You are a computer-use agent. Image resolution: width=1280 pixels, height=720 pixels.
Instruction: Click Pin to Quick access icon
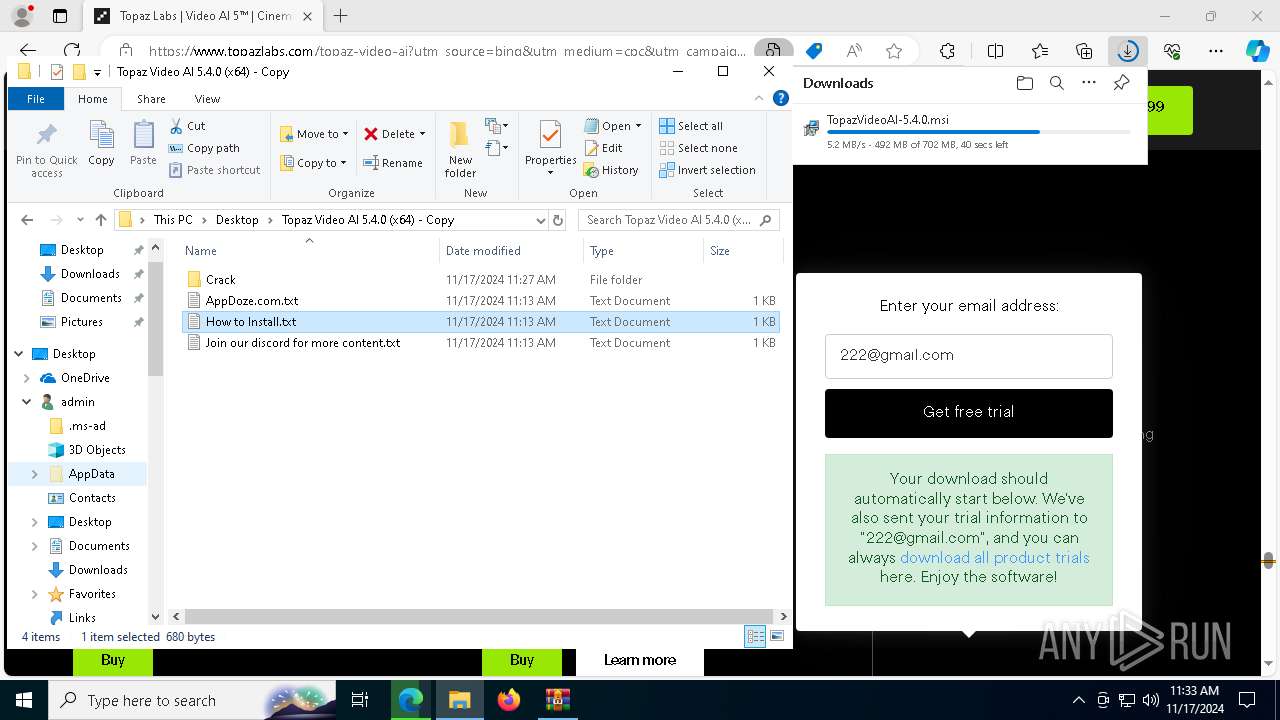tap(46, 151)
